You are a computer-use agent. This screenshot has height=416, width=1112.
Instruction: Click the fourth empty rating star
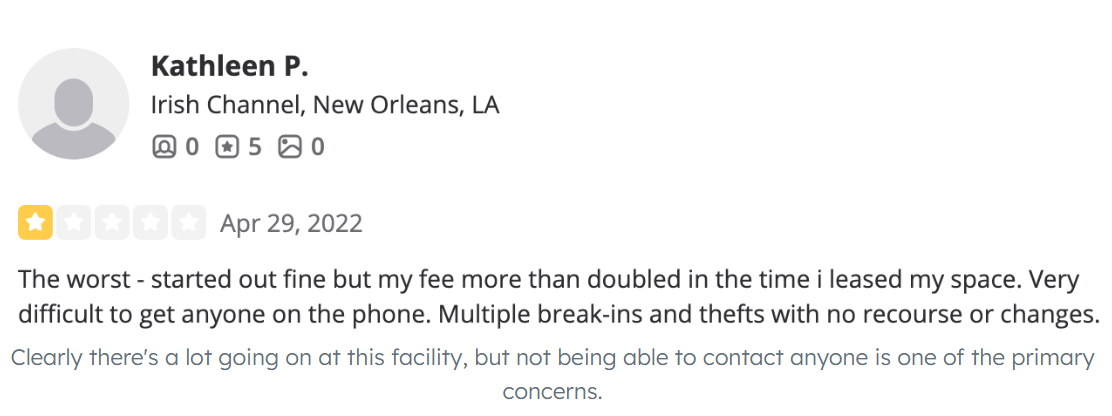click(150, 223)
